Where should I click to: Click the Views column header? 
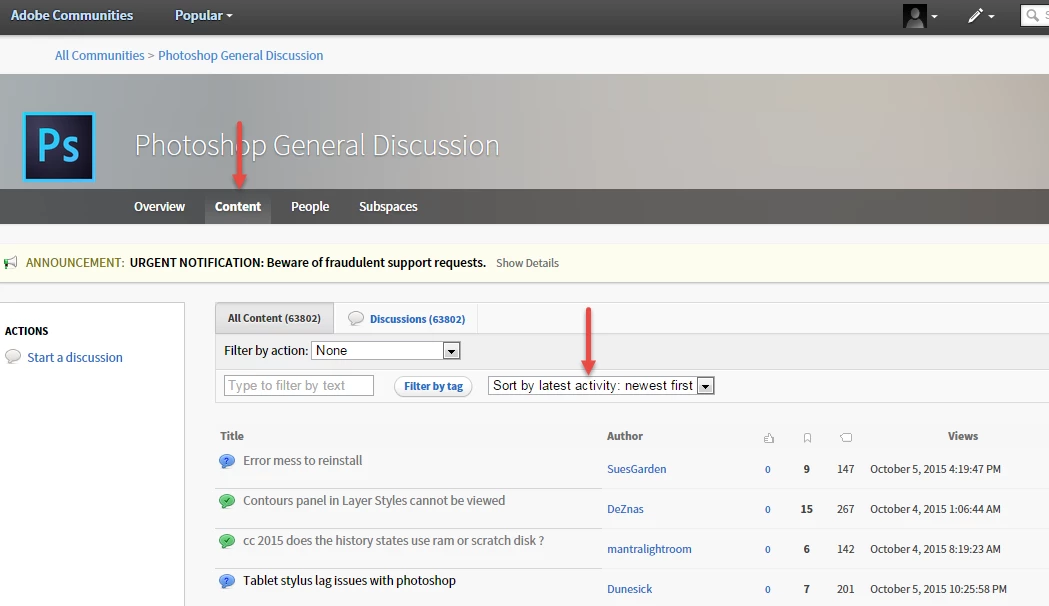tap(963, 436)
